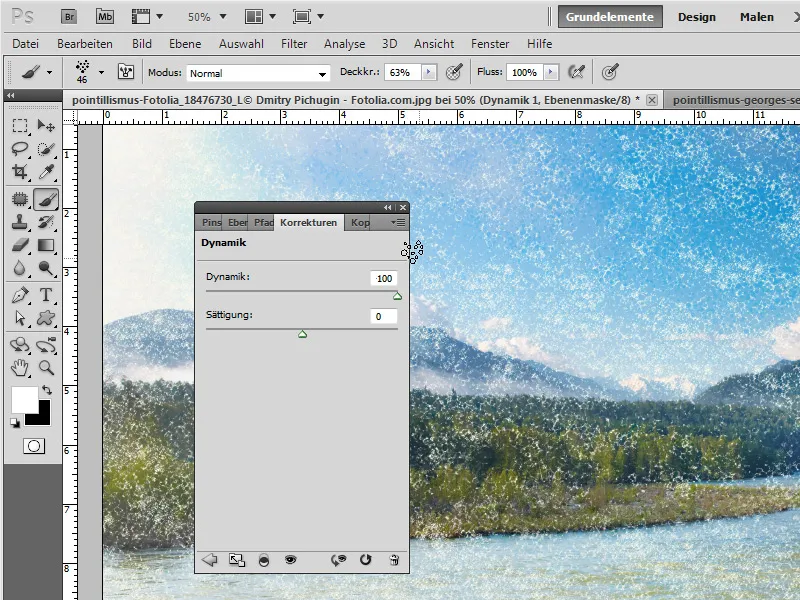Open Mini Bridge via the Mb icon
Image resolution: width=800 pixels, height=600 pixels.
point(105,17)
